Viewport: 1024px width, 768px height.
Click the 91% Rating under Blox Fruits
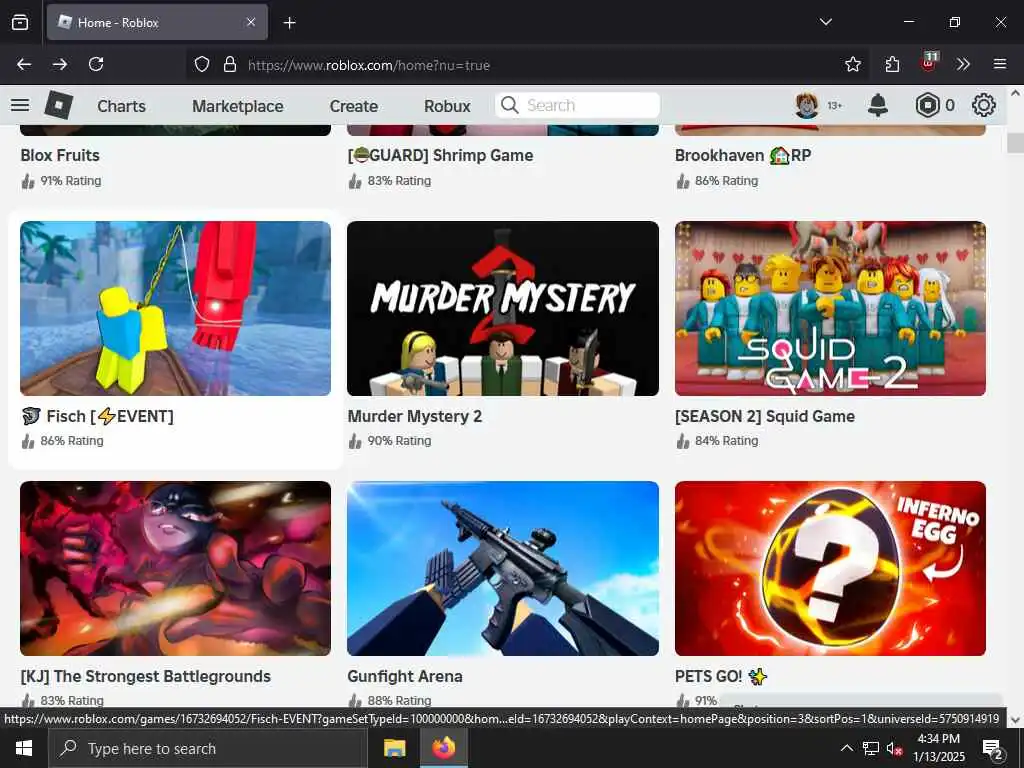point(71,181)
